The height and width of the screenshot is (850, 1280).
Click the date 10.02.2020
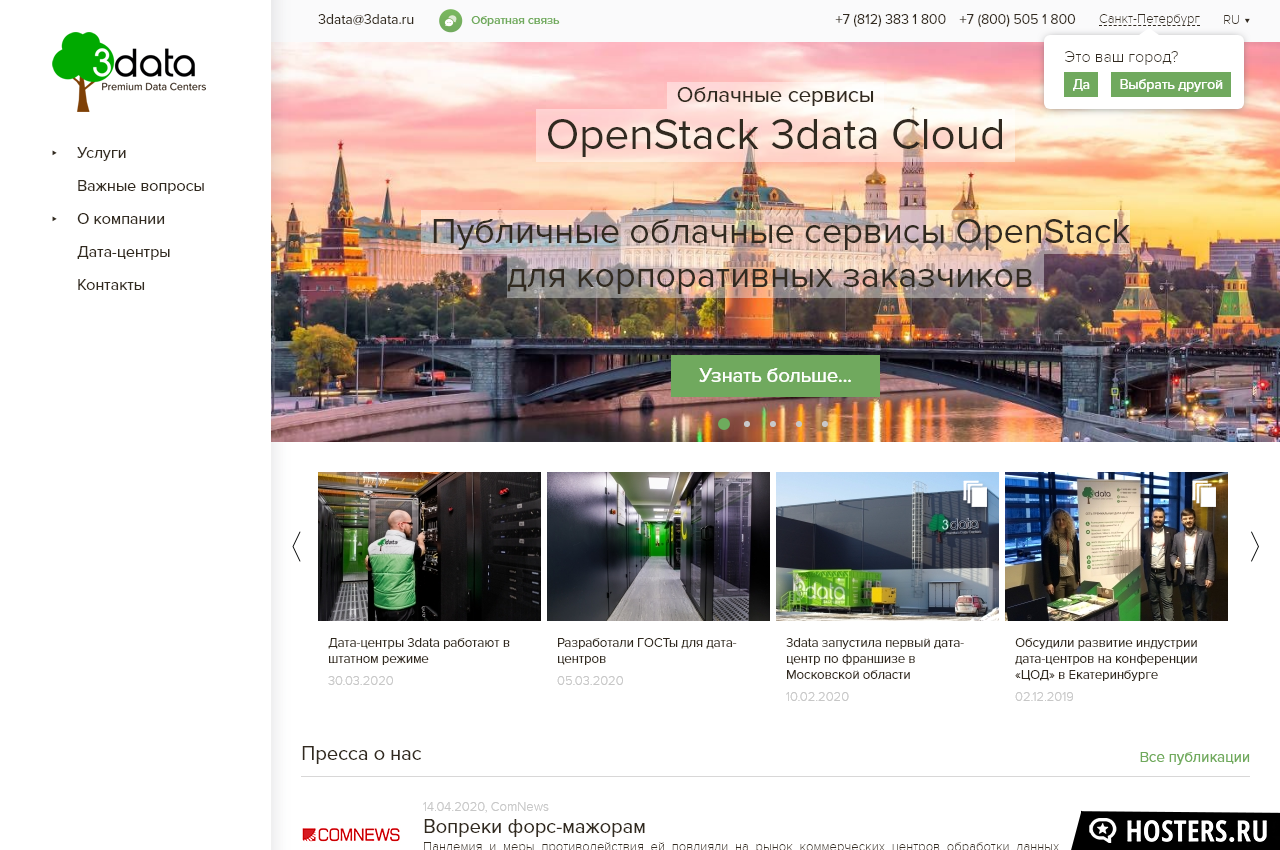817,697
